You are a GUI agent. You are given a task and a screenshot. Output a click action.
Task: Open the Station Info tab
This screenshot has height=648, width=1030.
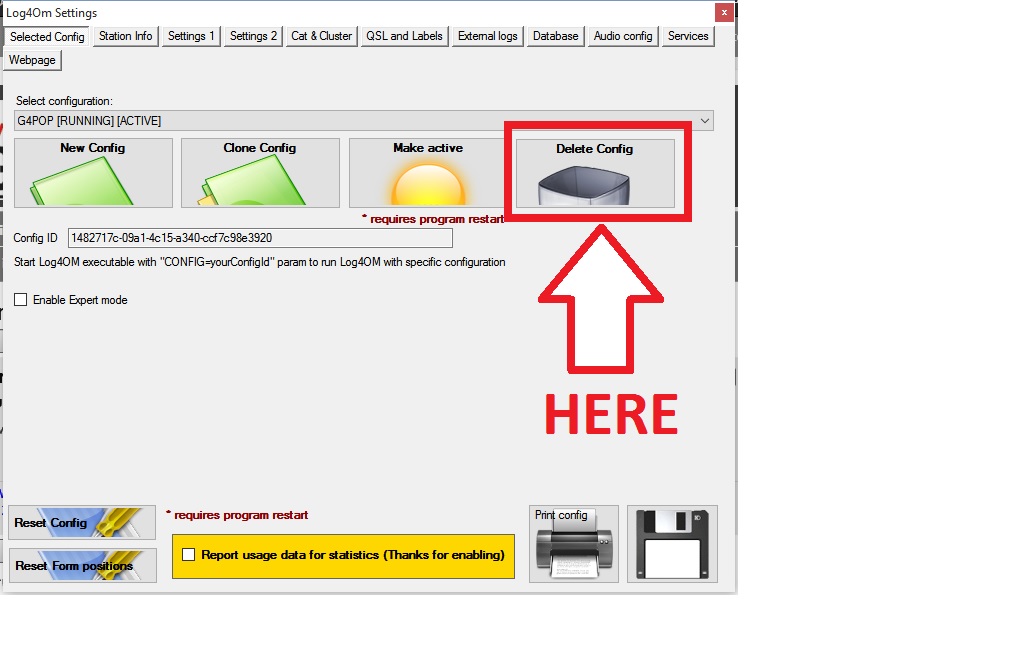(125, 36)
